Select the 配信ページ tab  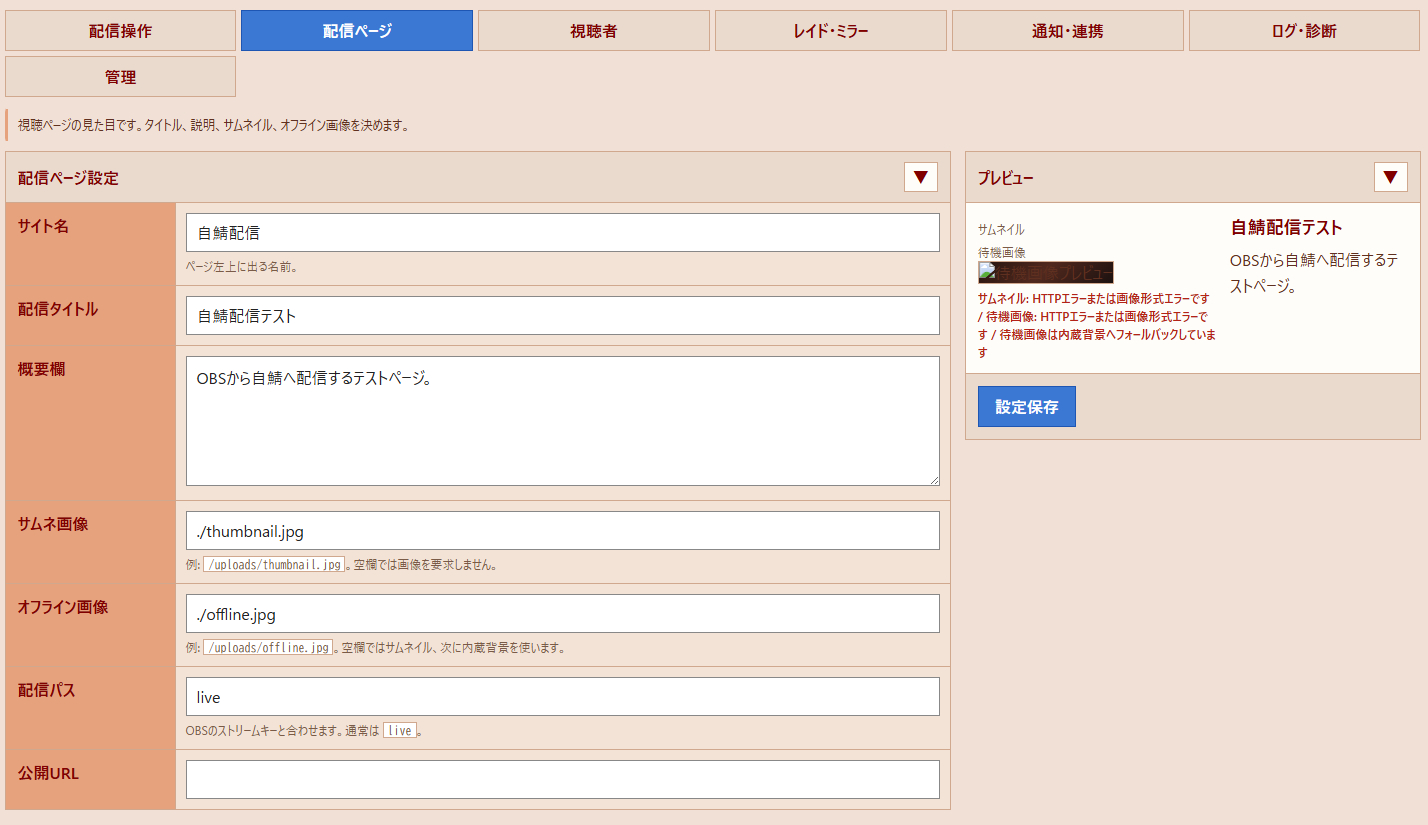point(357,30)
